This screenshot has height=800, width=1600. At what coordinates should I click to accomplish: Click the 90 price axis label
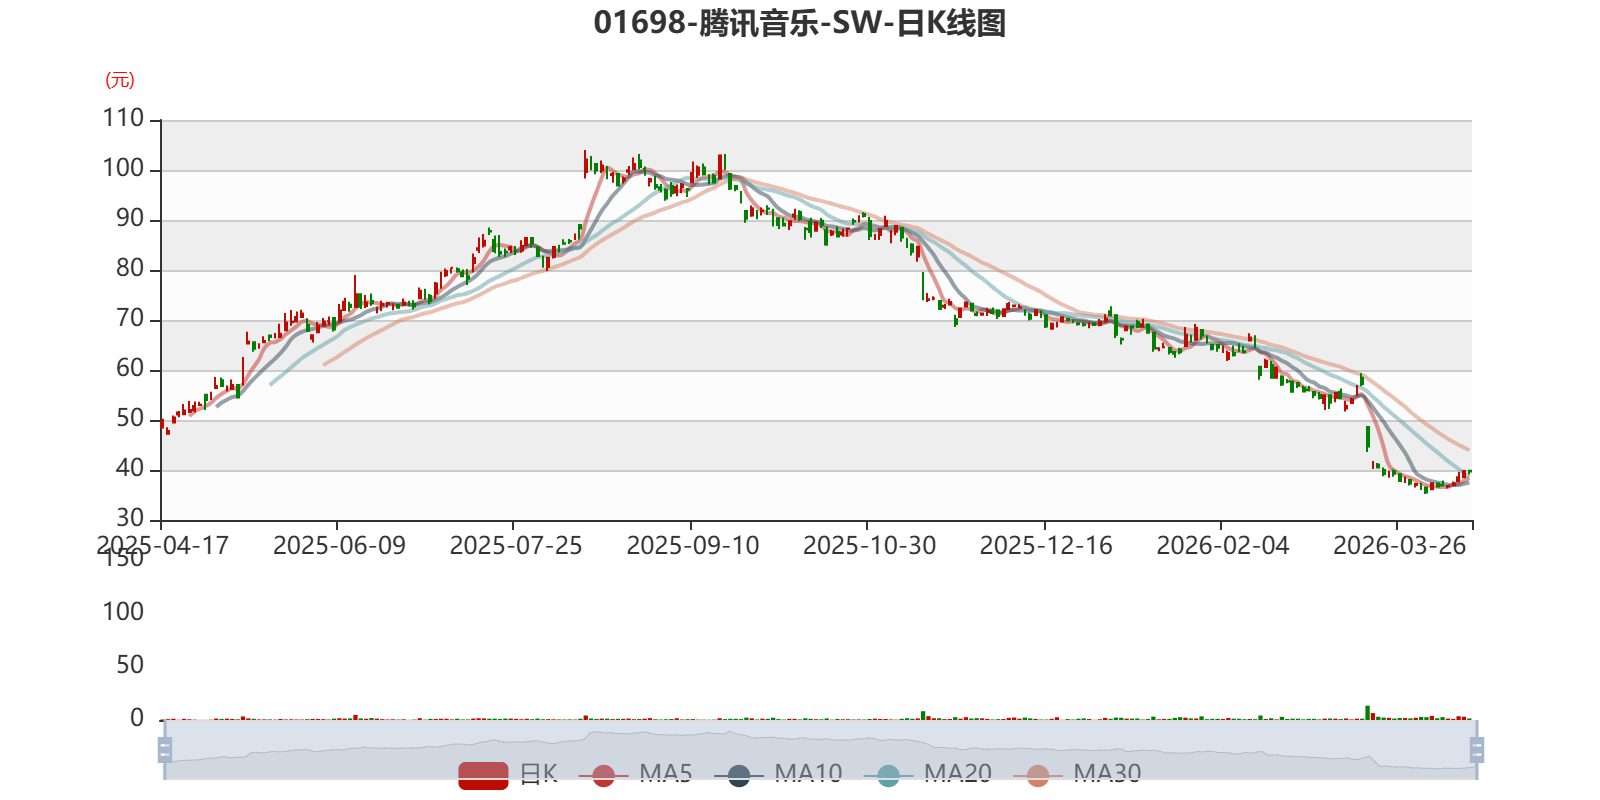130,218
